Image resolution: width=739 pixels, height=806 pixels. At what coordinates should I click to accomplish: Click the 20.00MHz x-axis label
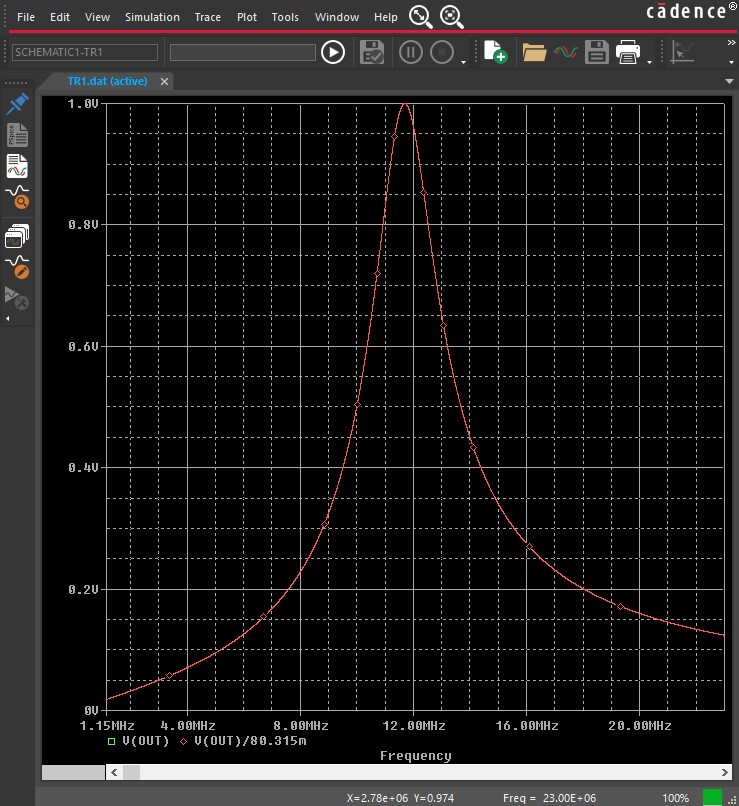coord(640,726)
